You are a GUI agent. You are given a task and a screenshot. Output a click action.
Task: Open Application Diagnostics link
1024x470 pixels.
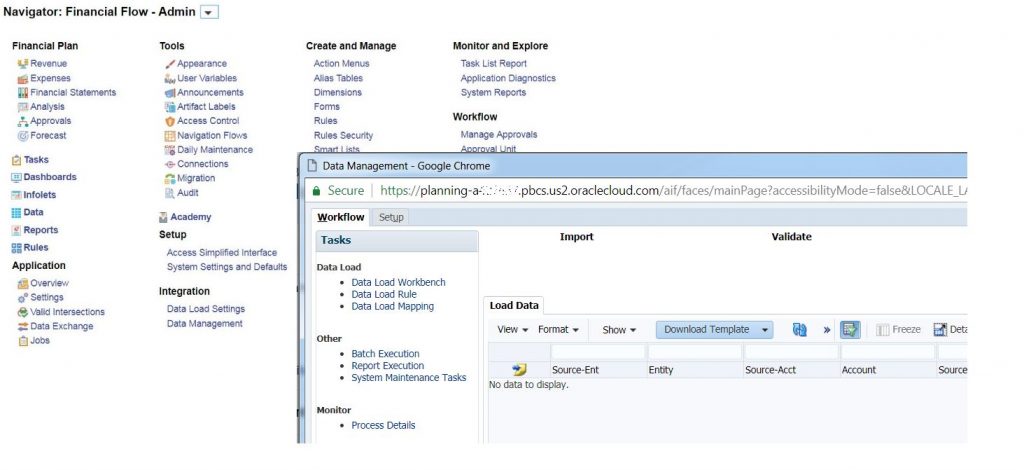pos(508,78)
